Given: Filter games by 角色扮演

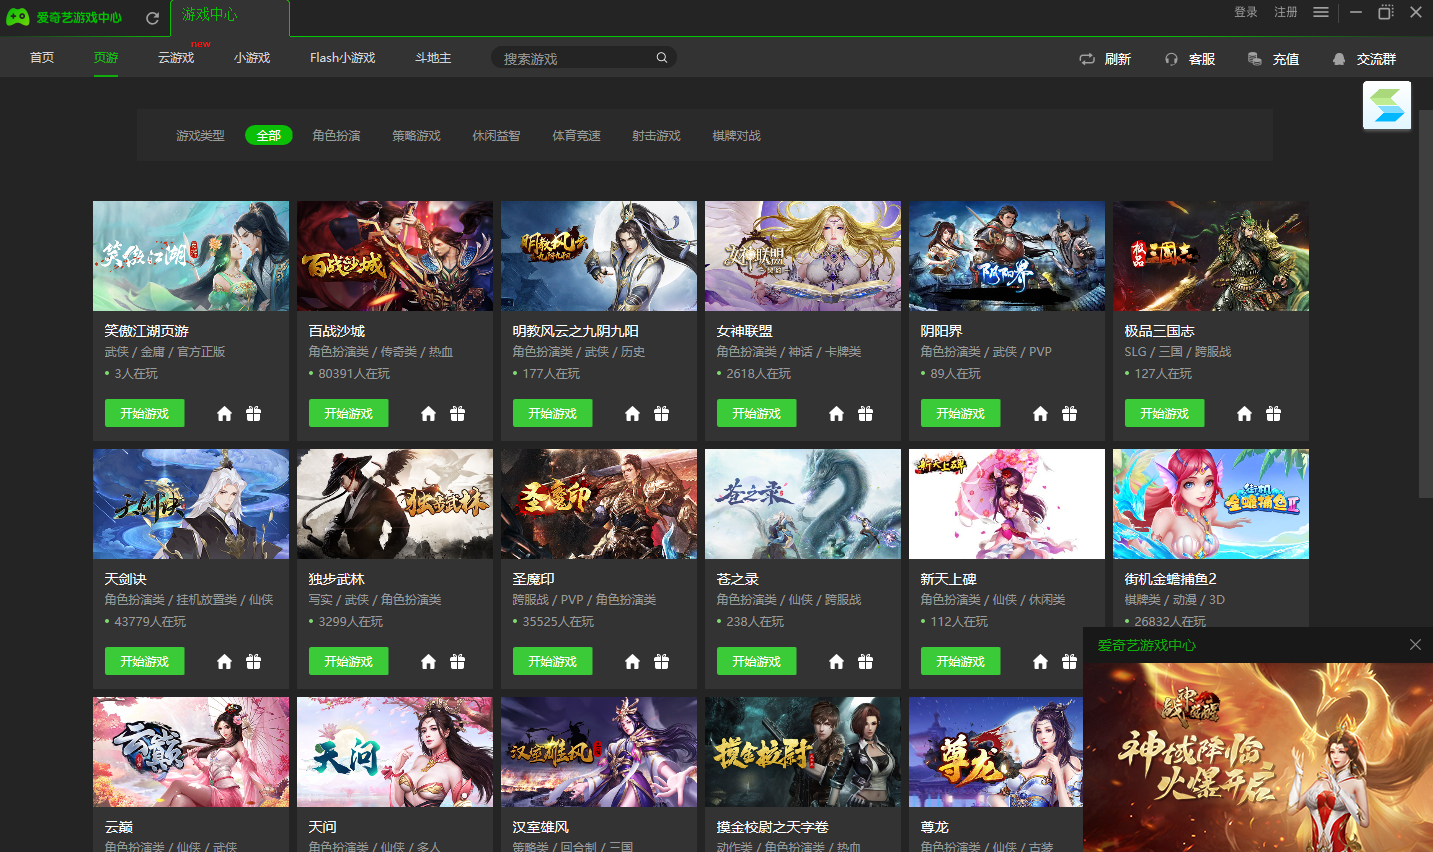Looking at the screenshot, I should (x=336, y=135).
